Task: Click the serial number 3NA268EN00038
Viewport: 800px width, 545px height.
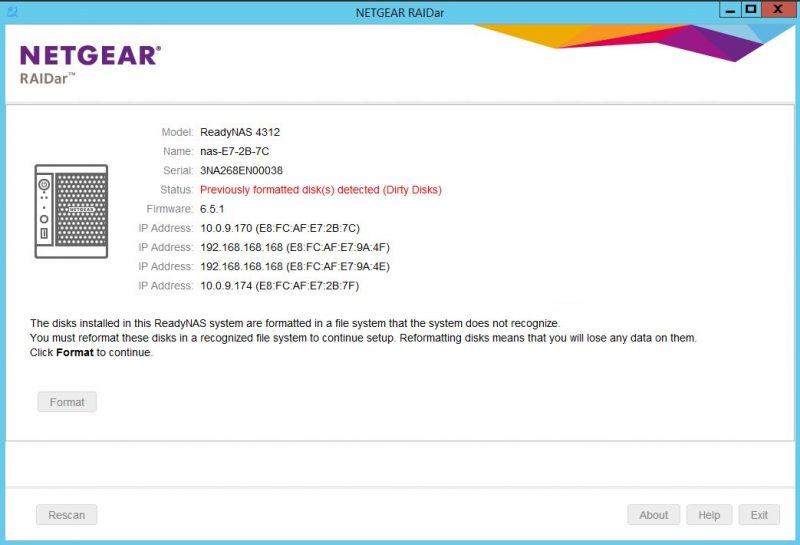Action: [241, 170]
